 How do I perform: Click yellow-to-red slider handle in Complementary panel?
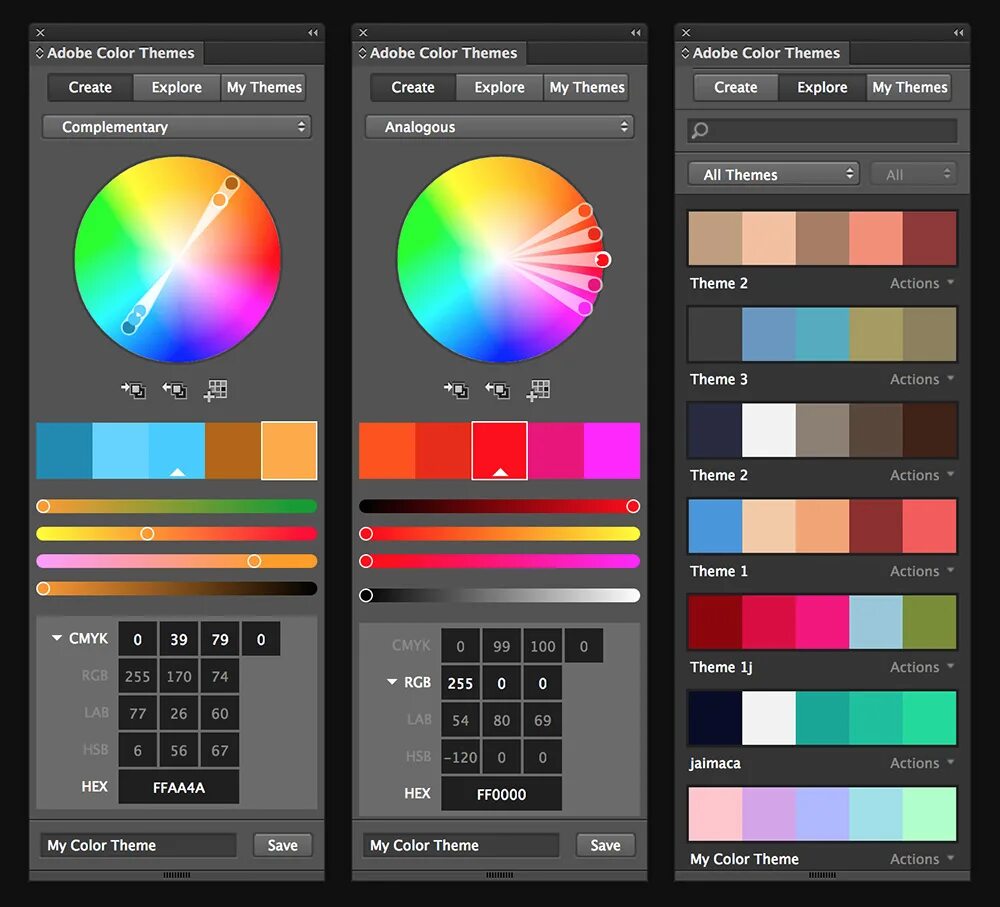[x=147, y=533]
